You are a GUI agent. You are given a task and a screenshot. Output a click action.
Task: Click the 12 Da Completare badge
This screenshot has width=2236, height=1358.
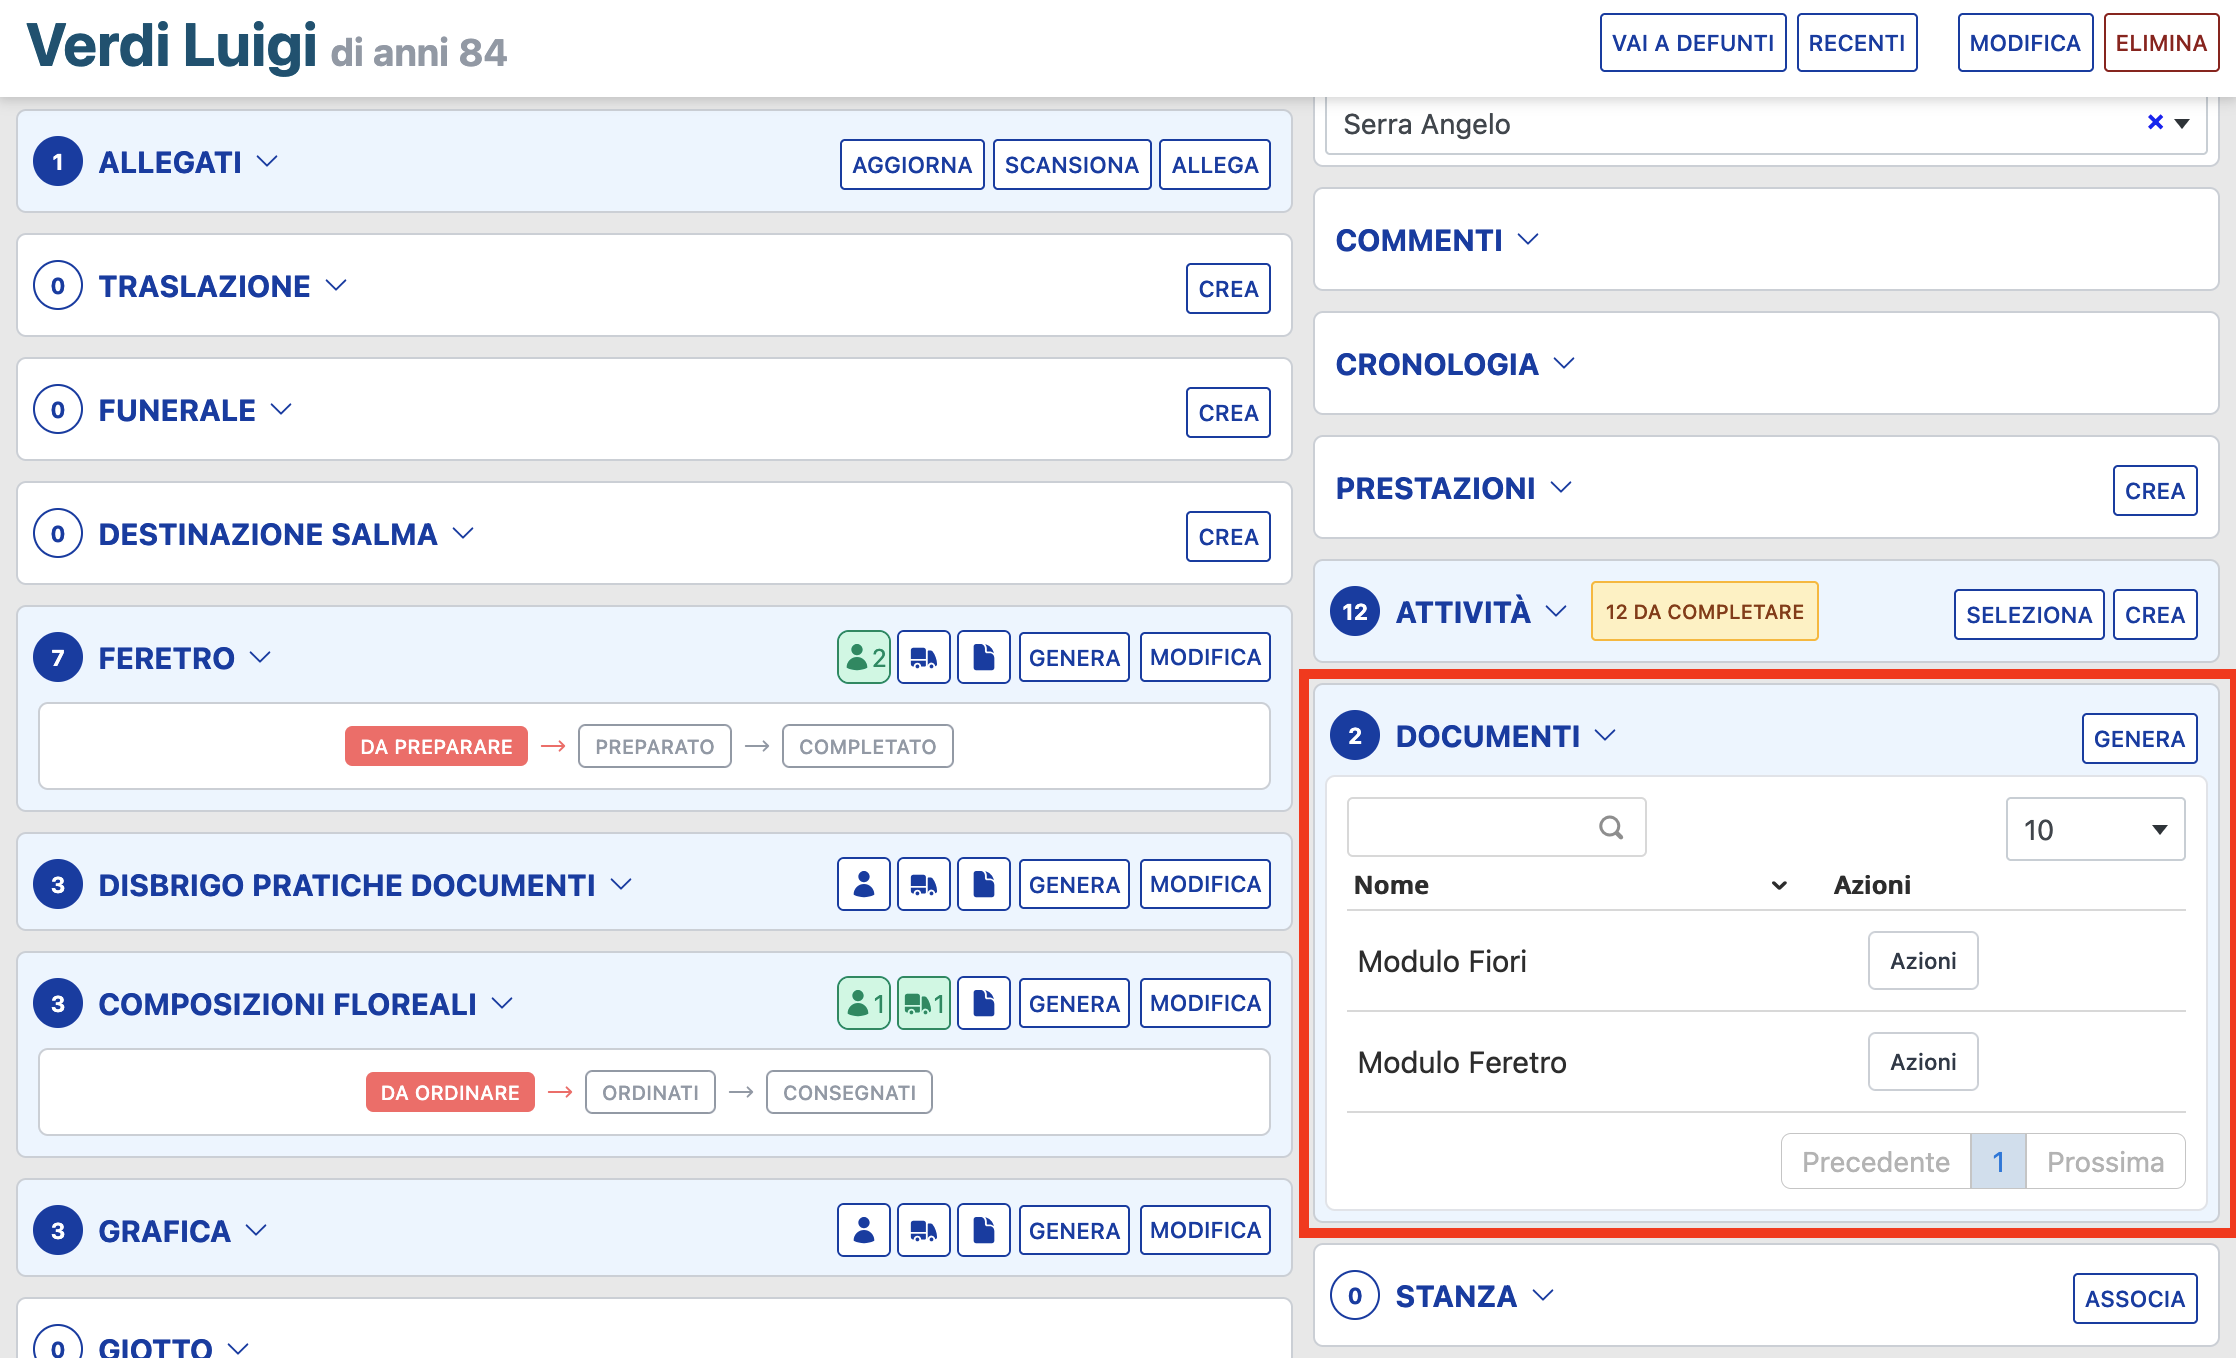(1704, 612)
